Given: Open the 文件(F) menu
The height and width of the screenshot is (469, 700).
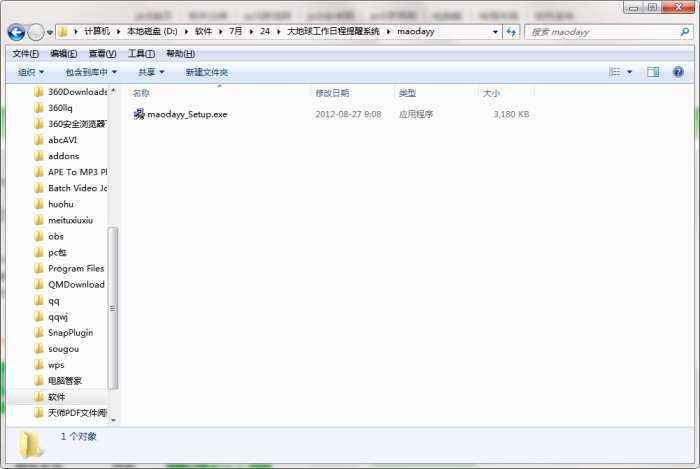Looking at the screenshot, I should pyautogui.click(x=25, y=54).
